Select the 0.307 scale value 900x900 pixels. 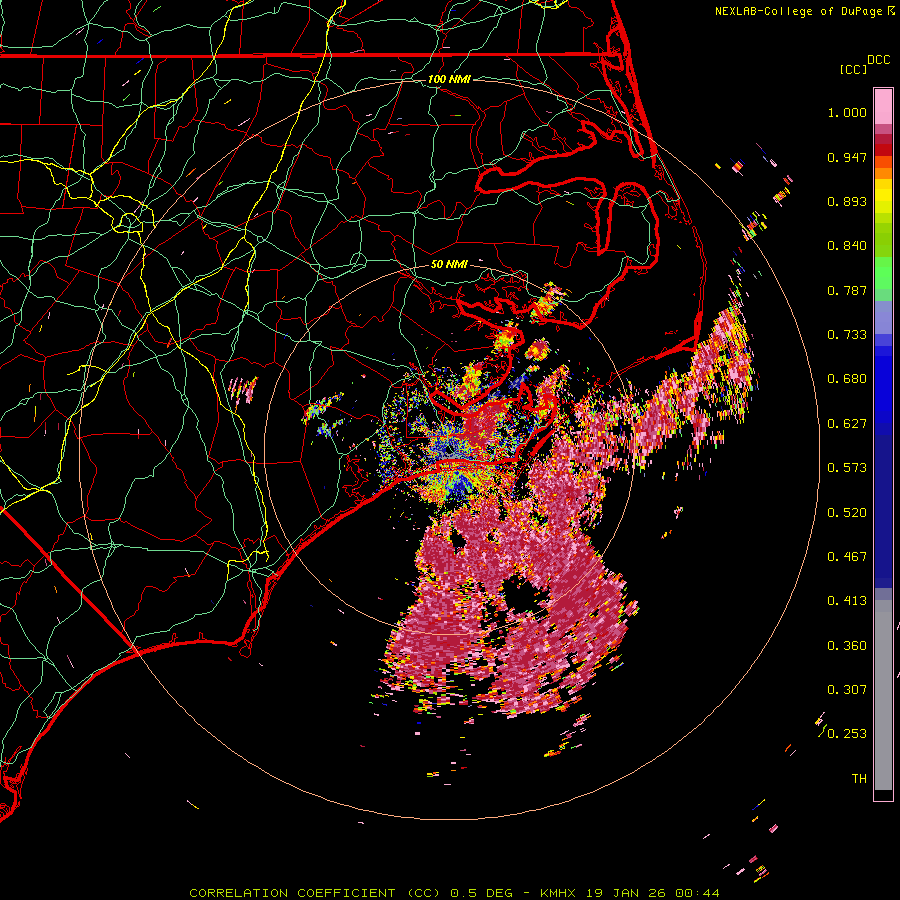(847, 690)
